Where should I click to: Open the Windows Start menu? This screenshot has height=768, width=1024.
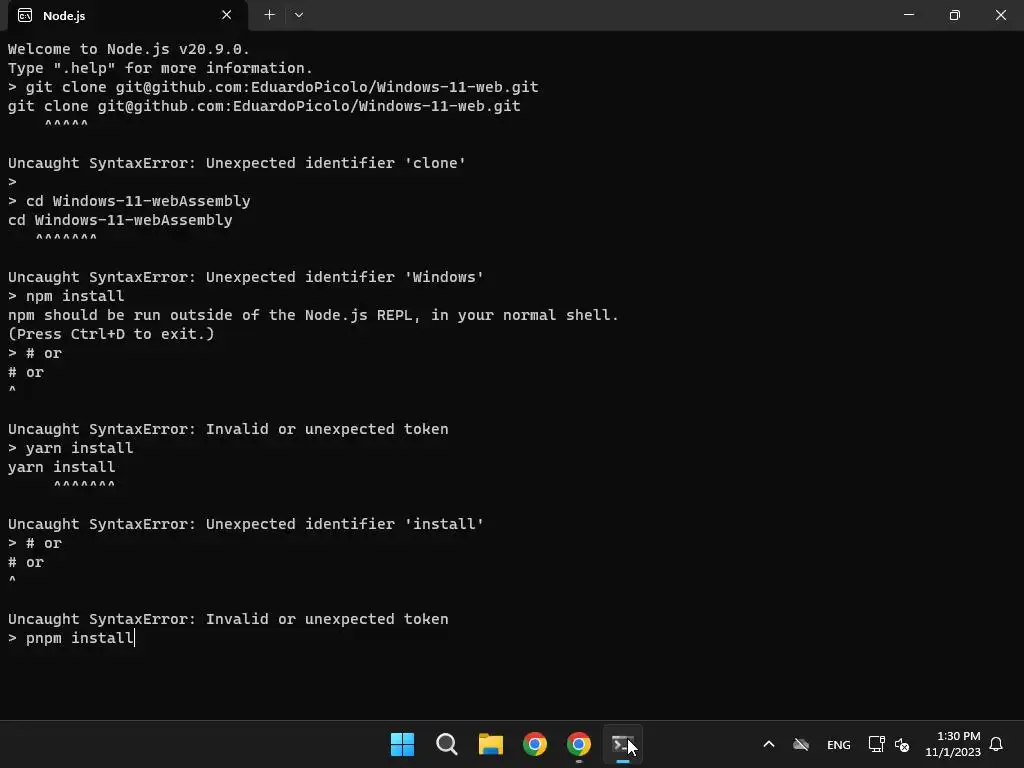coord(402,744)
